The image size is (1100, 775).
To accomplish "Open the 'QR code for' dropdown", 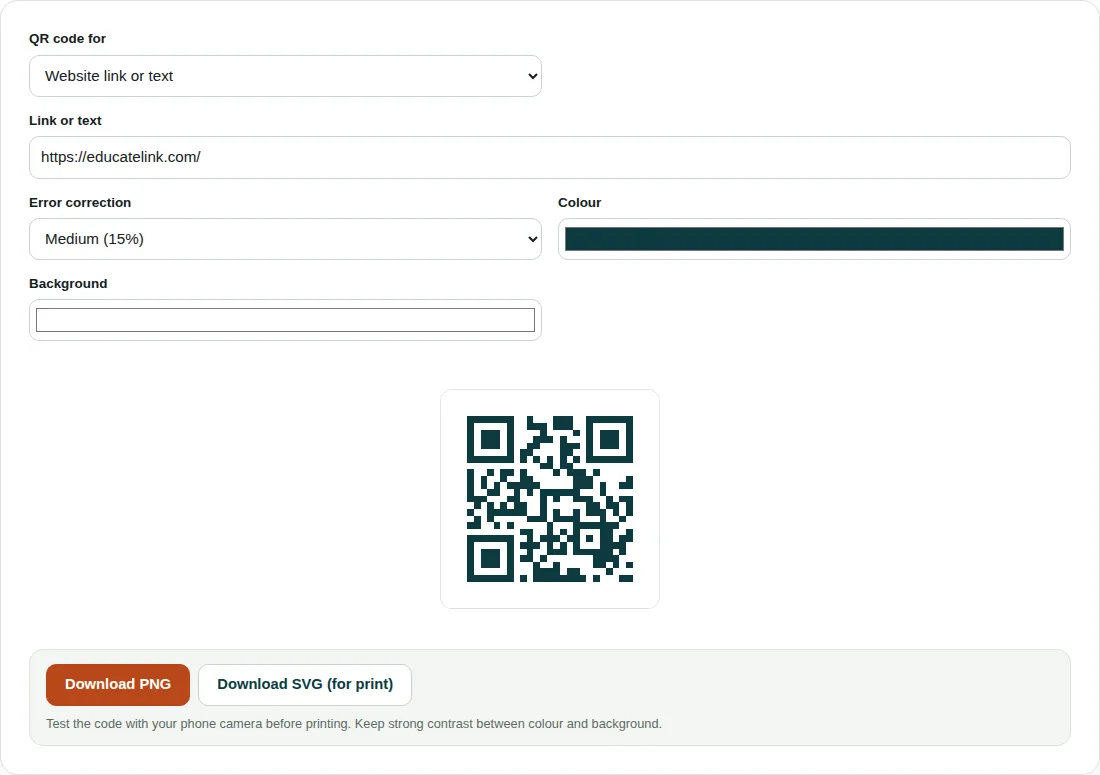I will 285,76.
